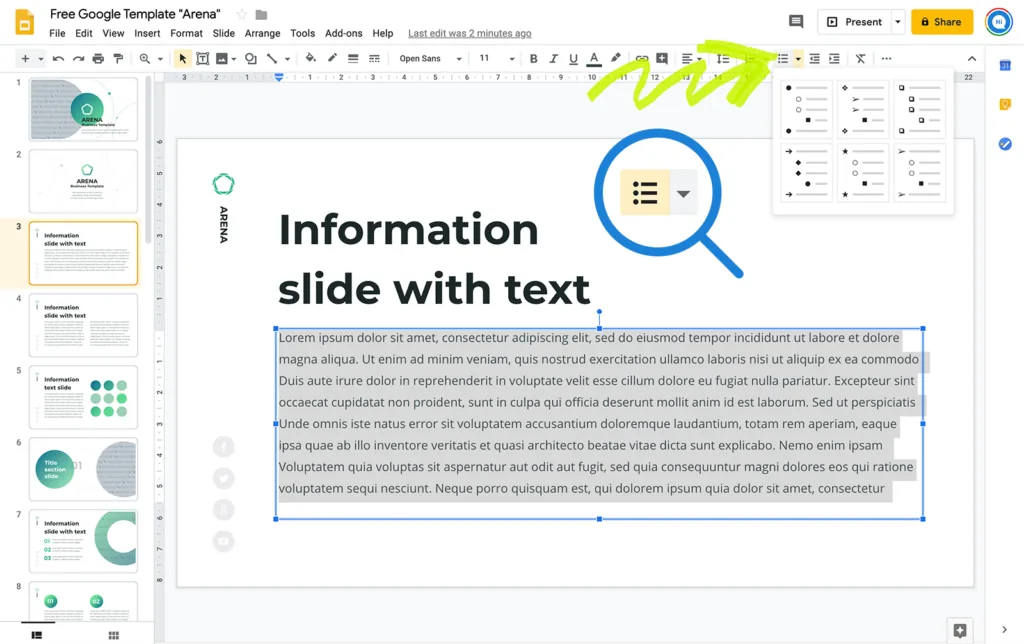Toggle Underline formatting
This screenshot has height=644, width=1024.
[x=573, y=59]
